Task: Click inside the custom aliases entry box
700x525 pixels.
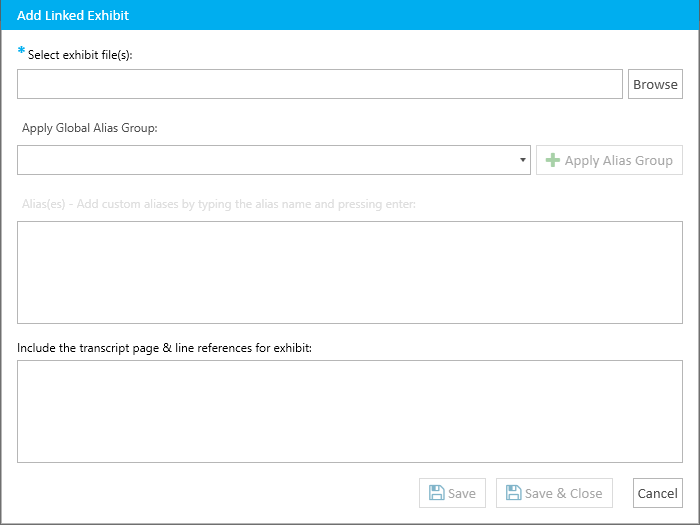Action: click(350, 272)
